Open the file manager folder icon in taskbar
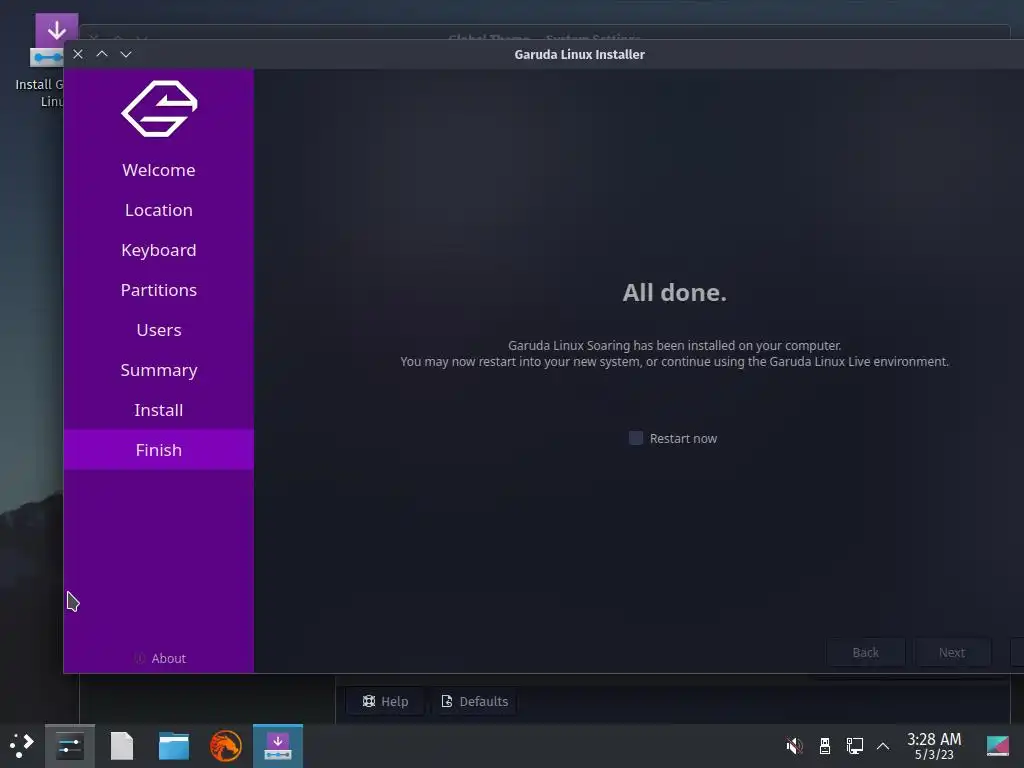1024x768 pixels. pyautogui.click(x=174, y=746)
